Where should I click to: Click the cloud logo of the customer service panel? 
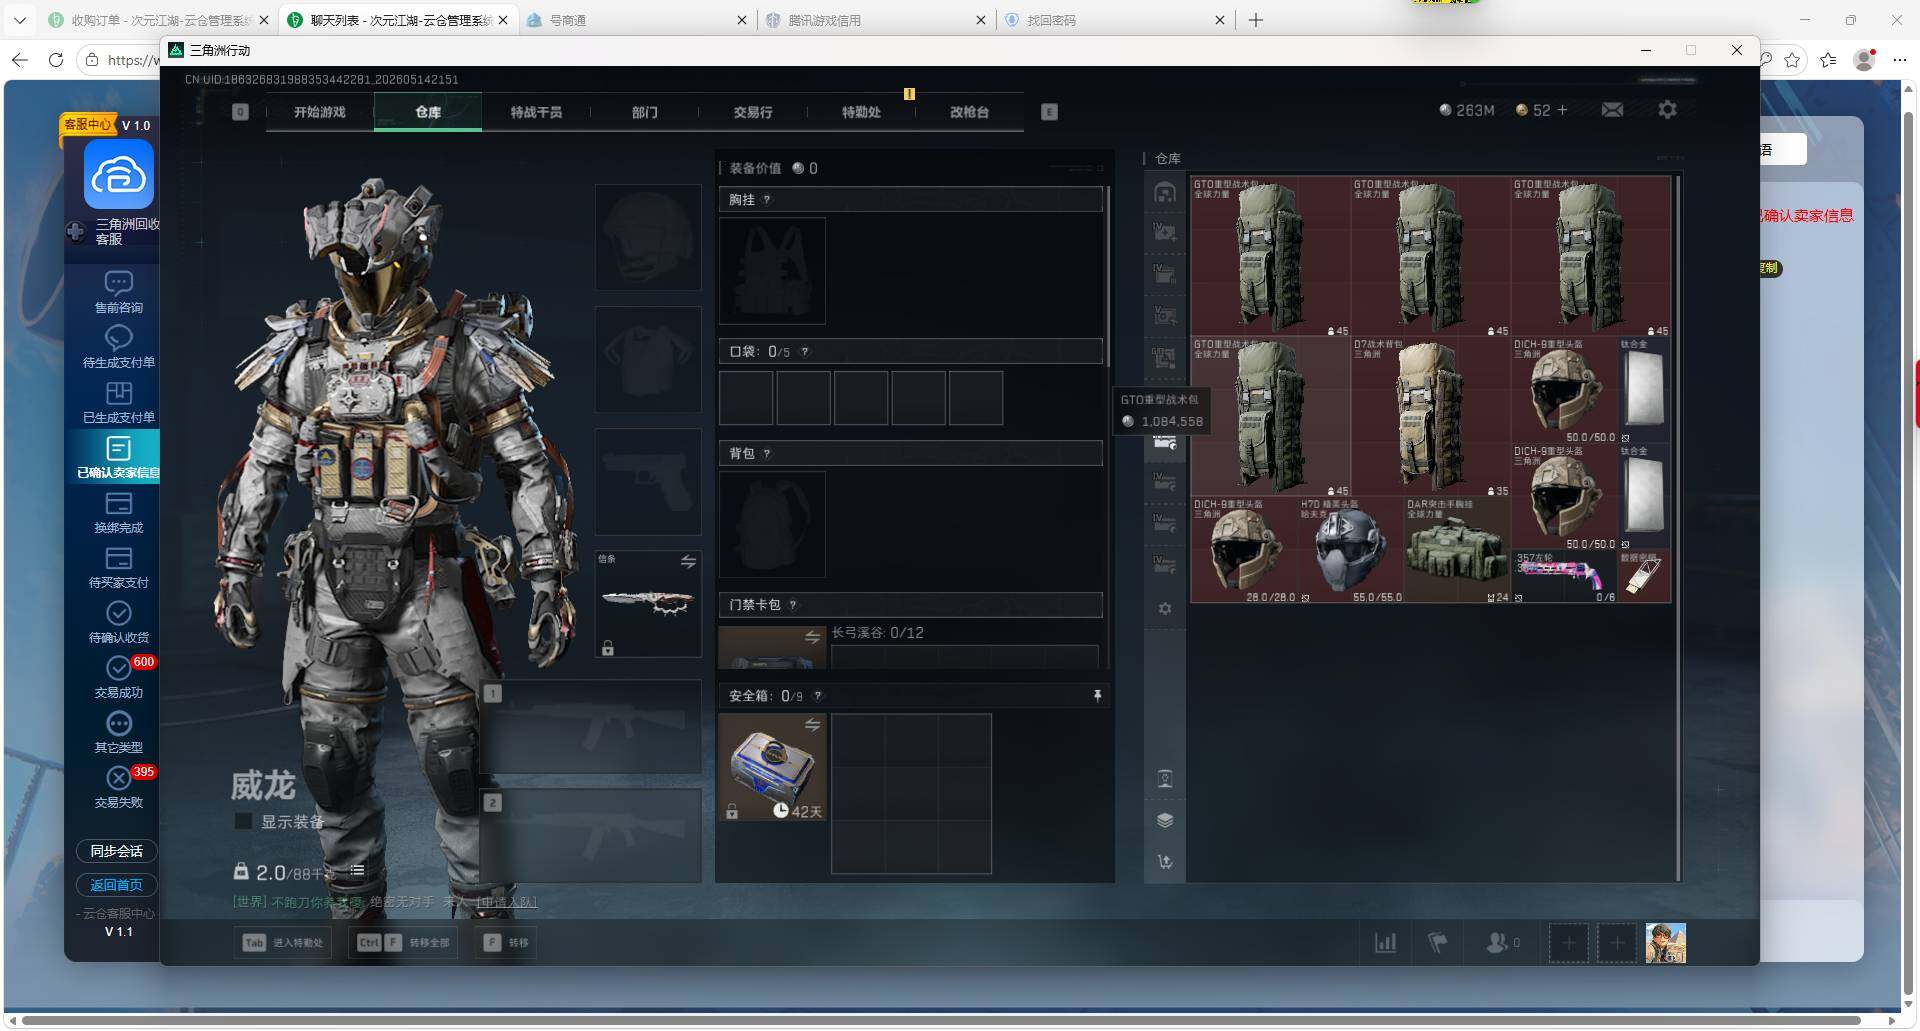tap(118, 175)
